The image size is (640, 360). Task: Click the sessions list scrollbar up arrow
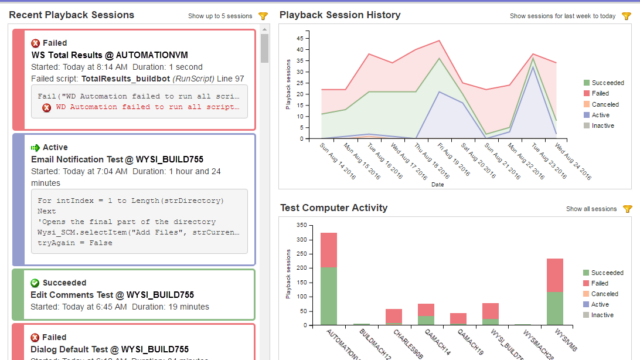264,30
